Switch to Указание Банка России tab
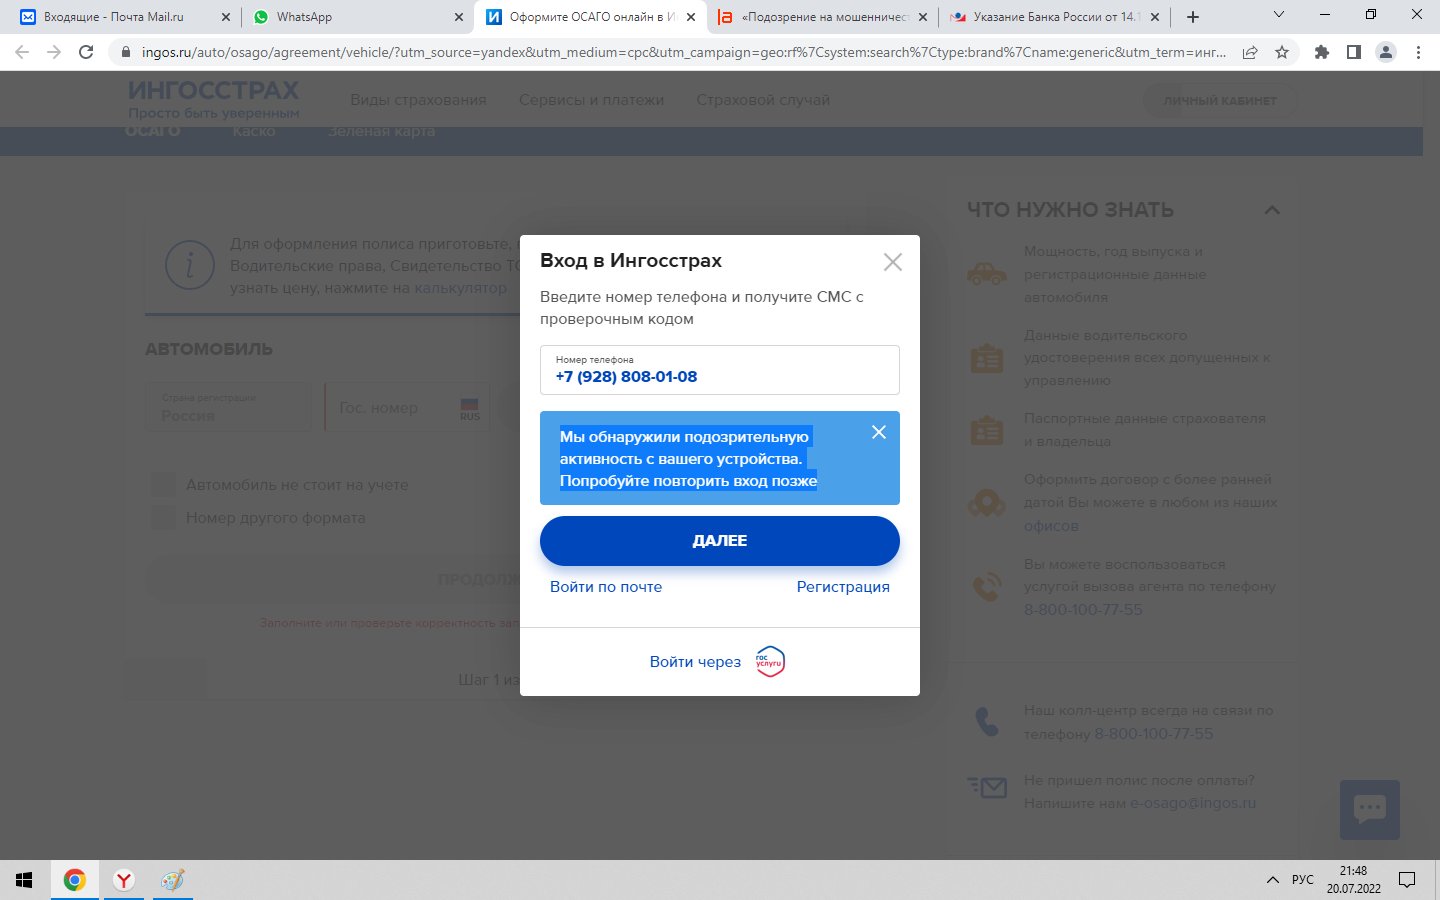Screen dimensions: 1440x900 pyautogui.click(x=1056, y=17)
